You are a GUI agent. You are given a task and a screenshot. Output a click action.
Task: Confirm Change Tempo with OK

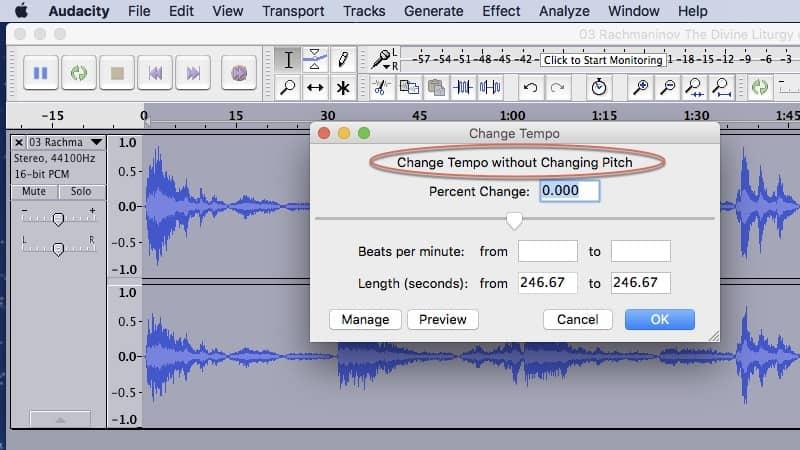pyautogui.click(x=660, y=319)
